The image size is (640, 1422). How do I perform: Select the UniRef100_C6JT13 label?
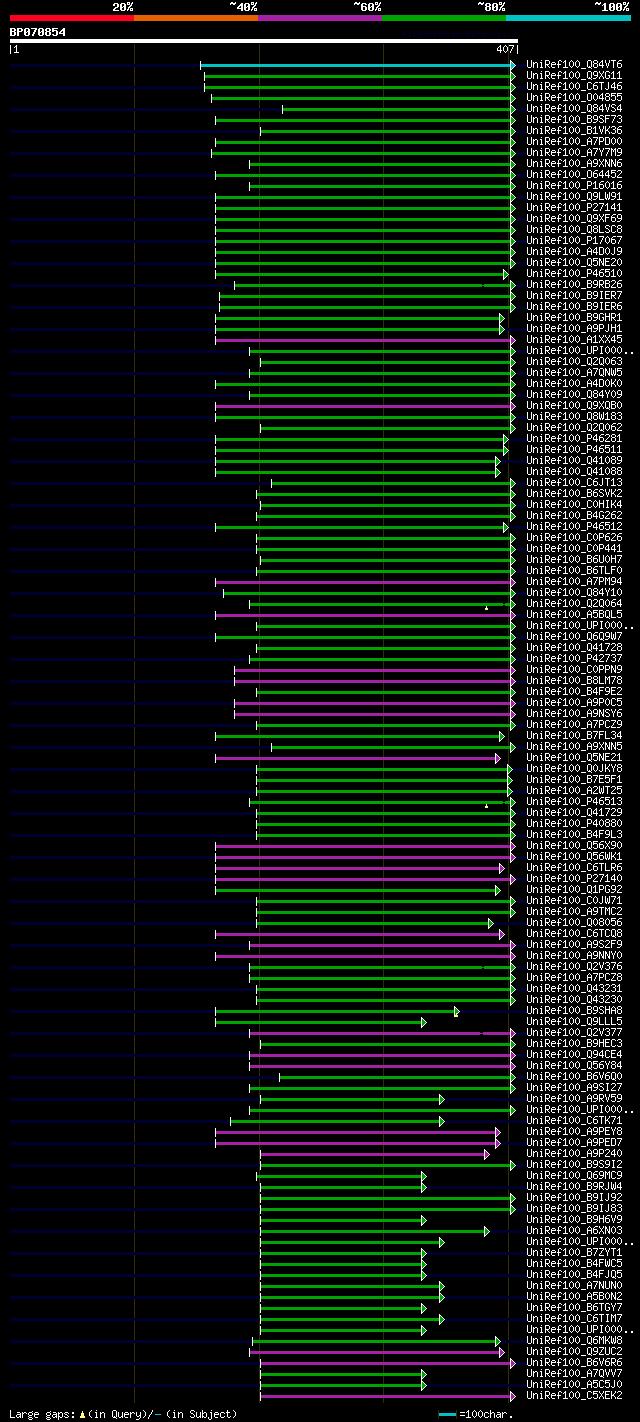573,483
